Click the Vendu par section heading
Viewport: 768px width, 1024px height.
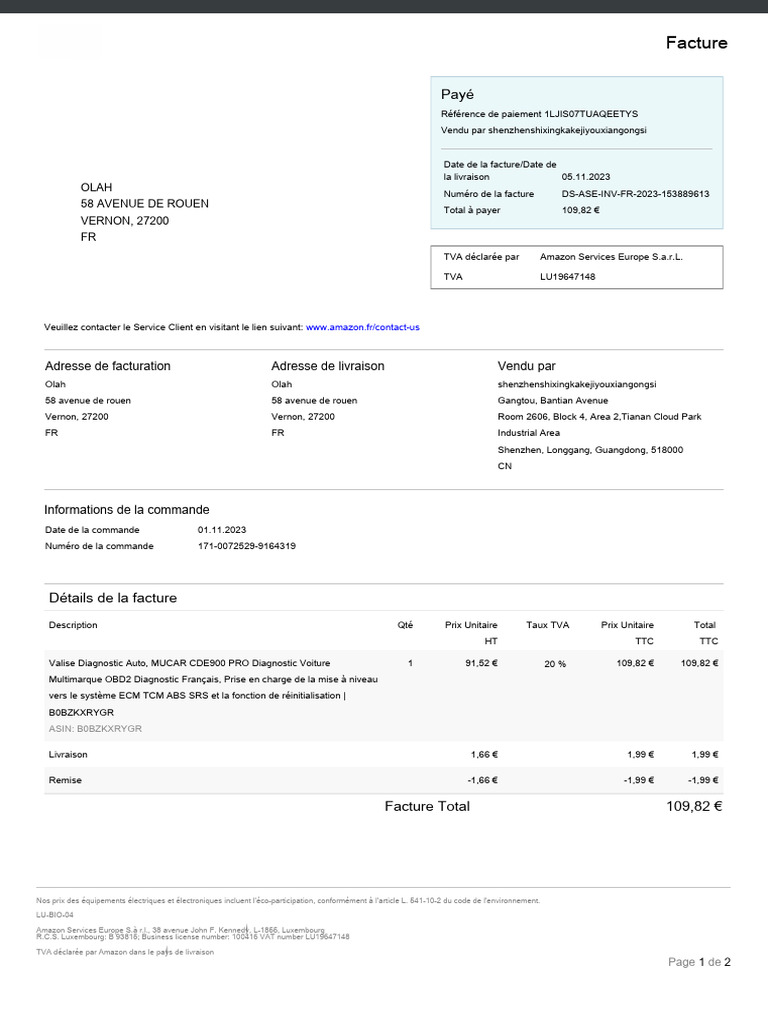pos(526,366)
